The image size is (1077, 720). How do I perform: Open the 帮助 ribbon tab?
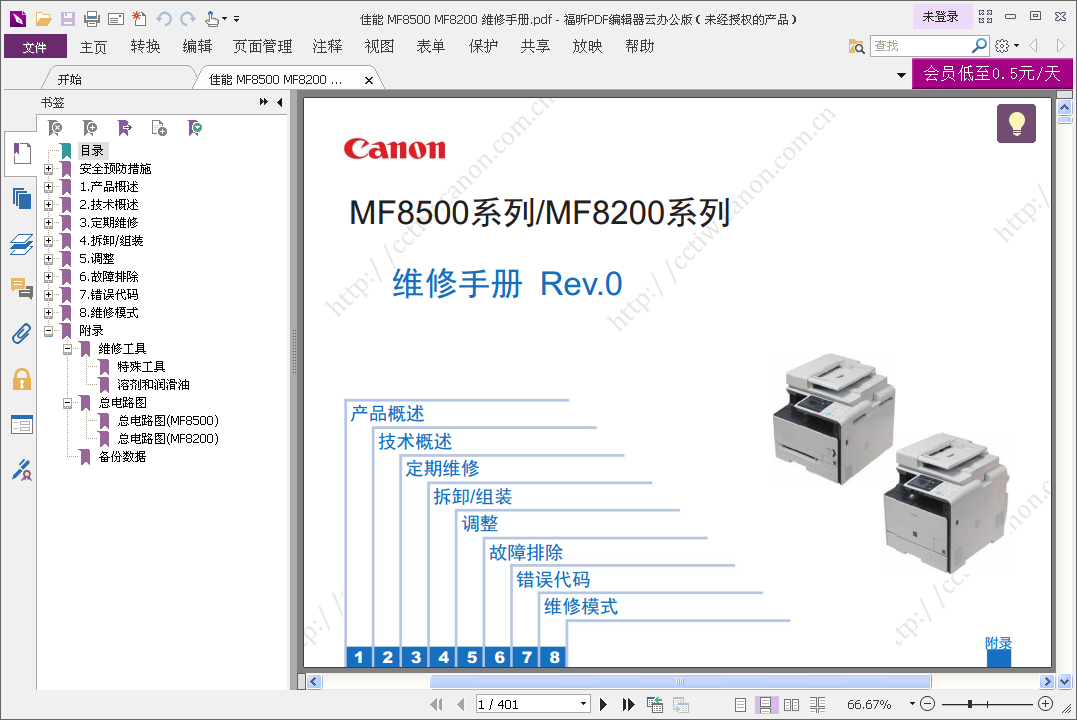coord(639,47)
